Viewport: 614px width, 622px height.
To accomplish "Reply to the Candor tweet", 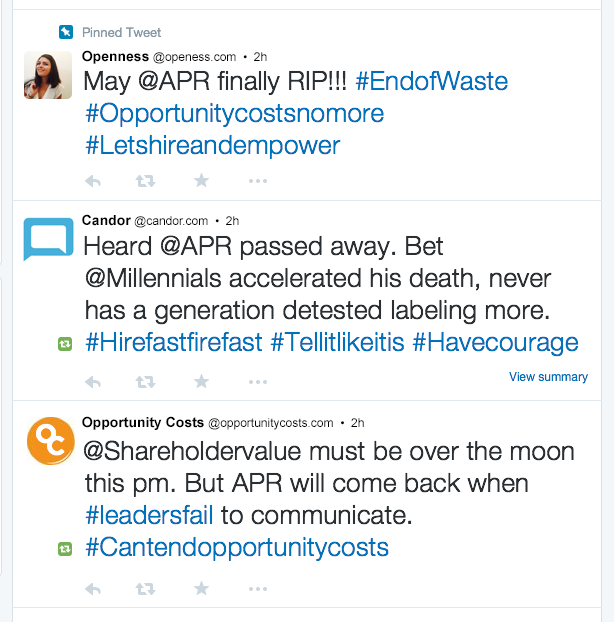I will click(94, 381).
